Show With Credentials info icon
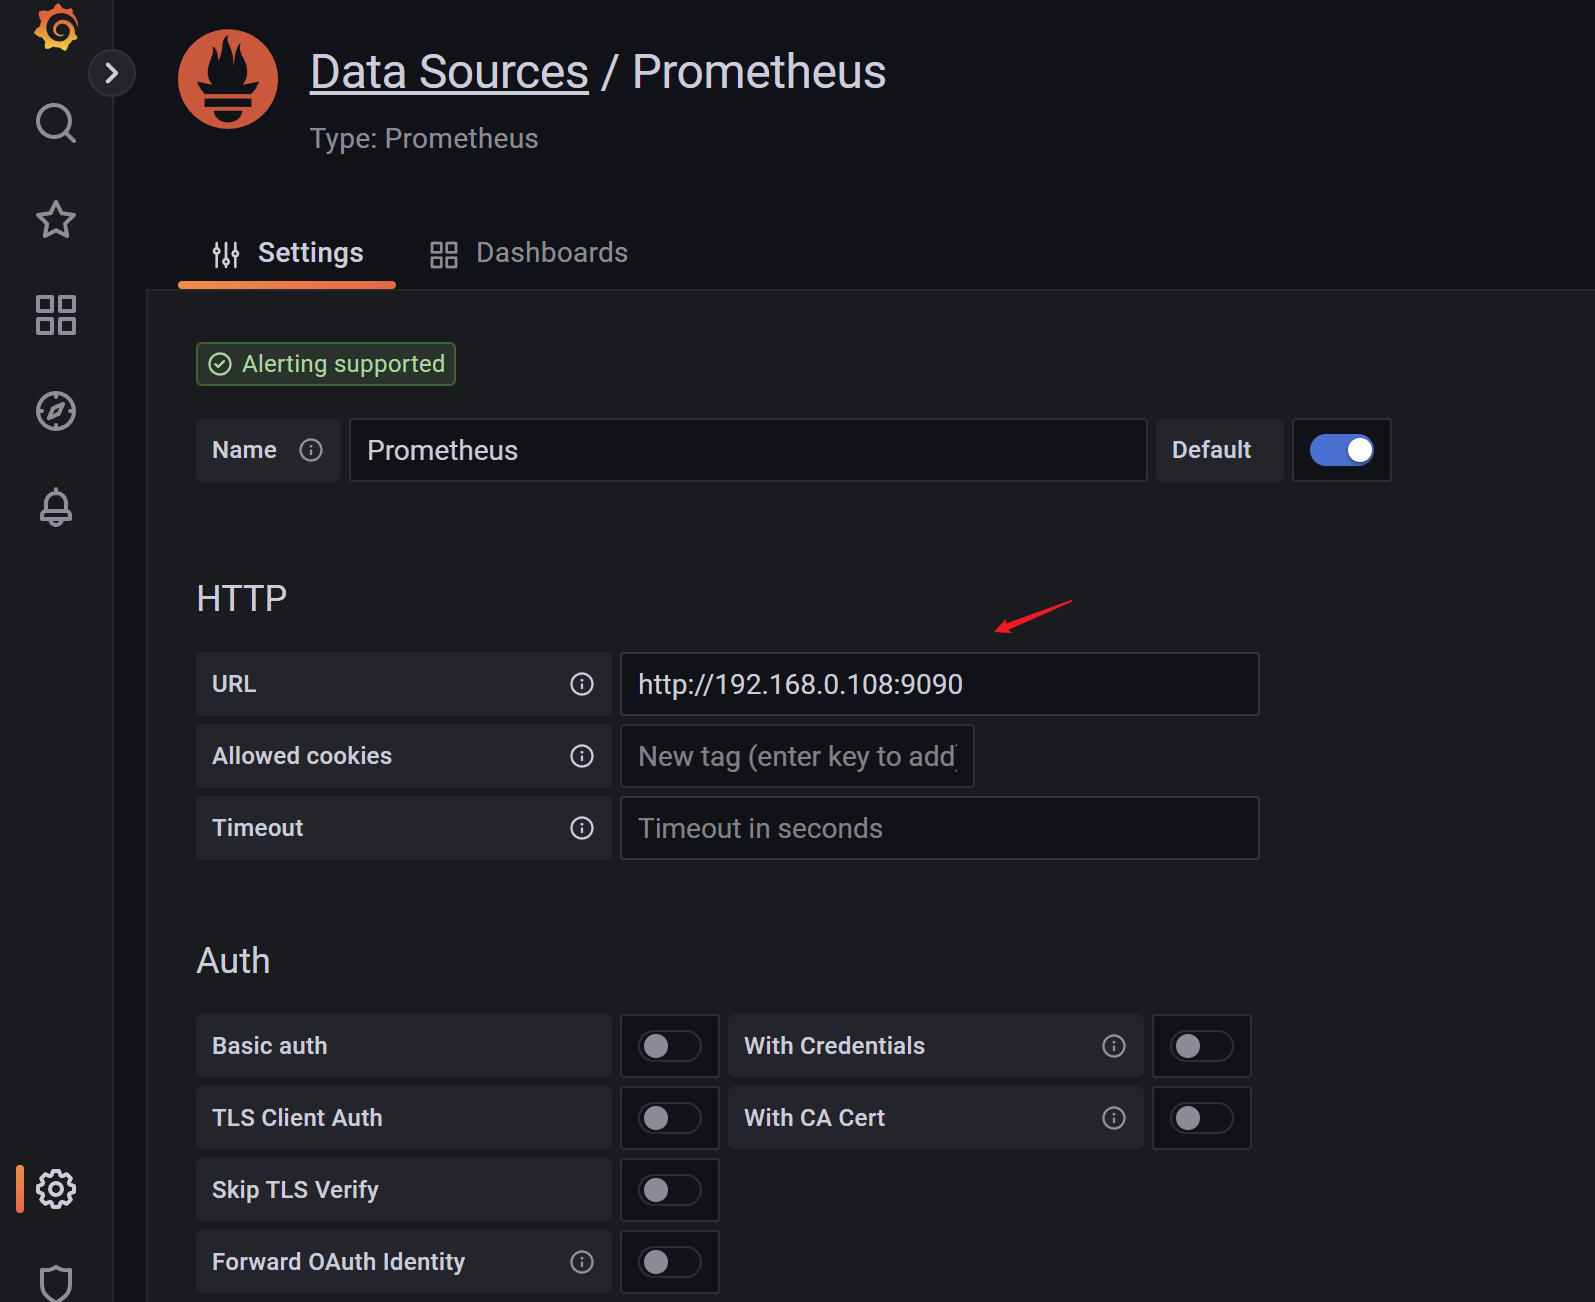 click(x=1114, y=1046)
